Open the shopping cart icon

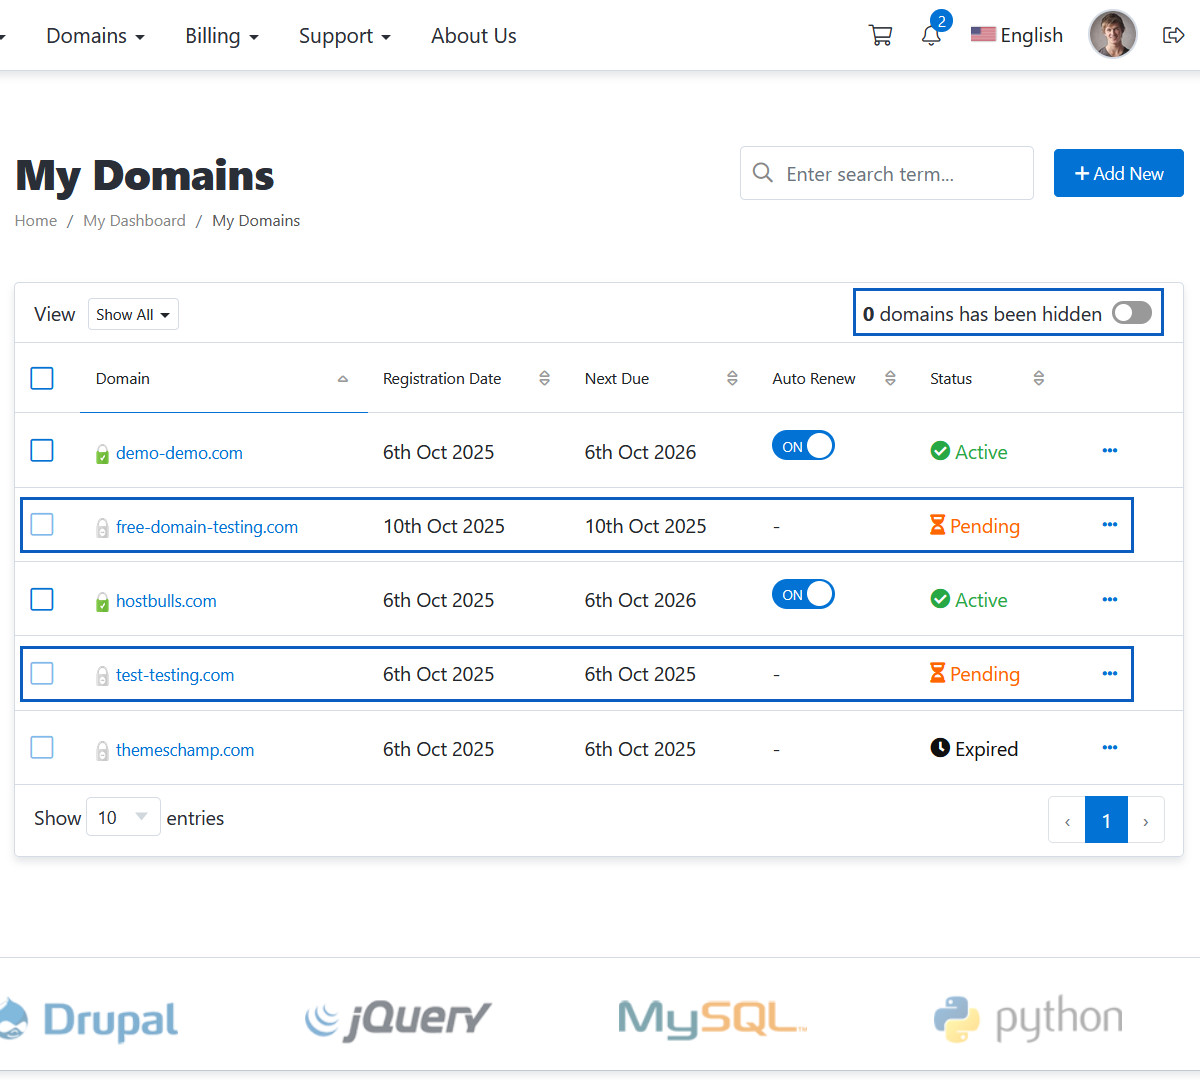click(x=880, y=36)
